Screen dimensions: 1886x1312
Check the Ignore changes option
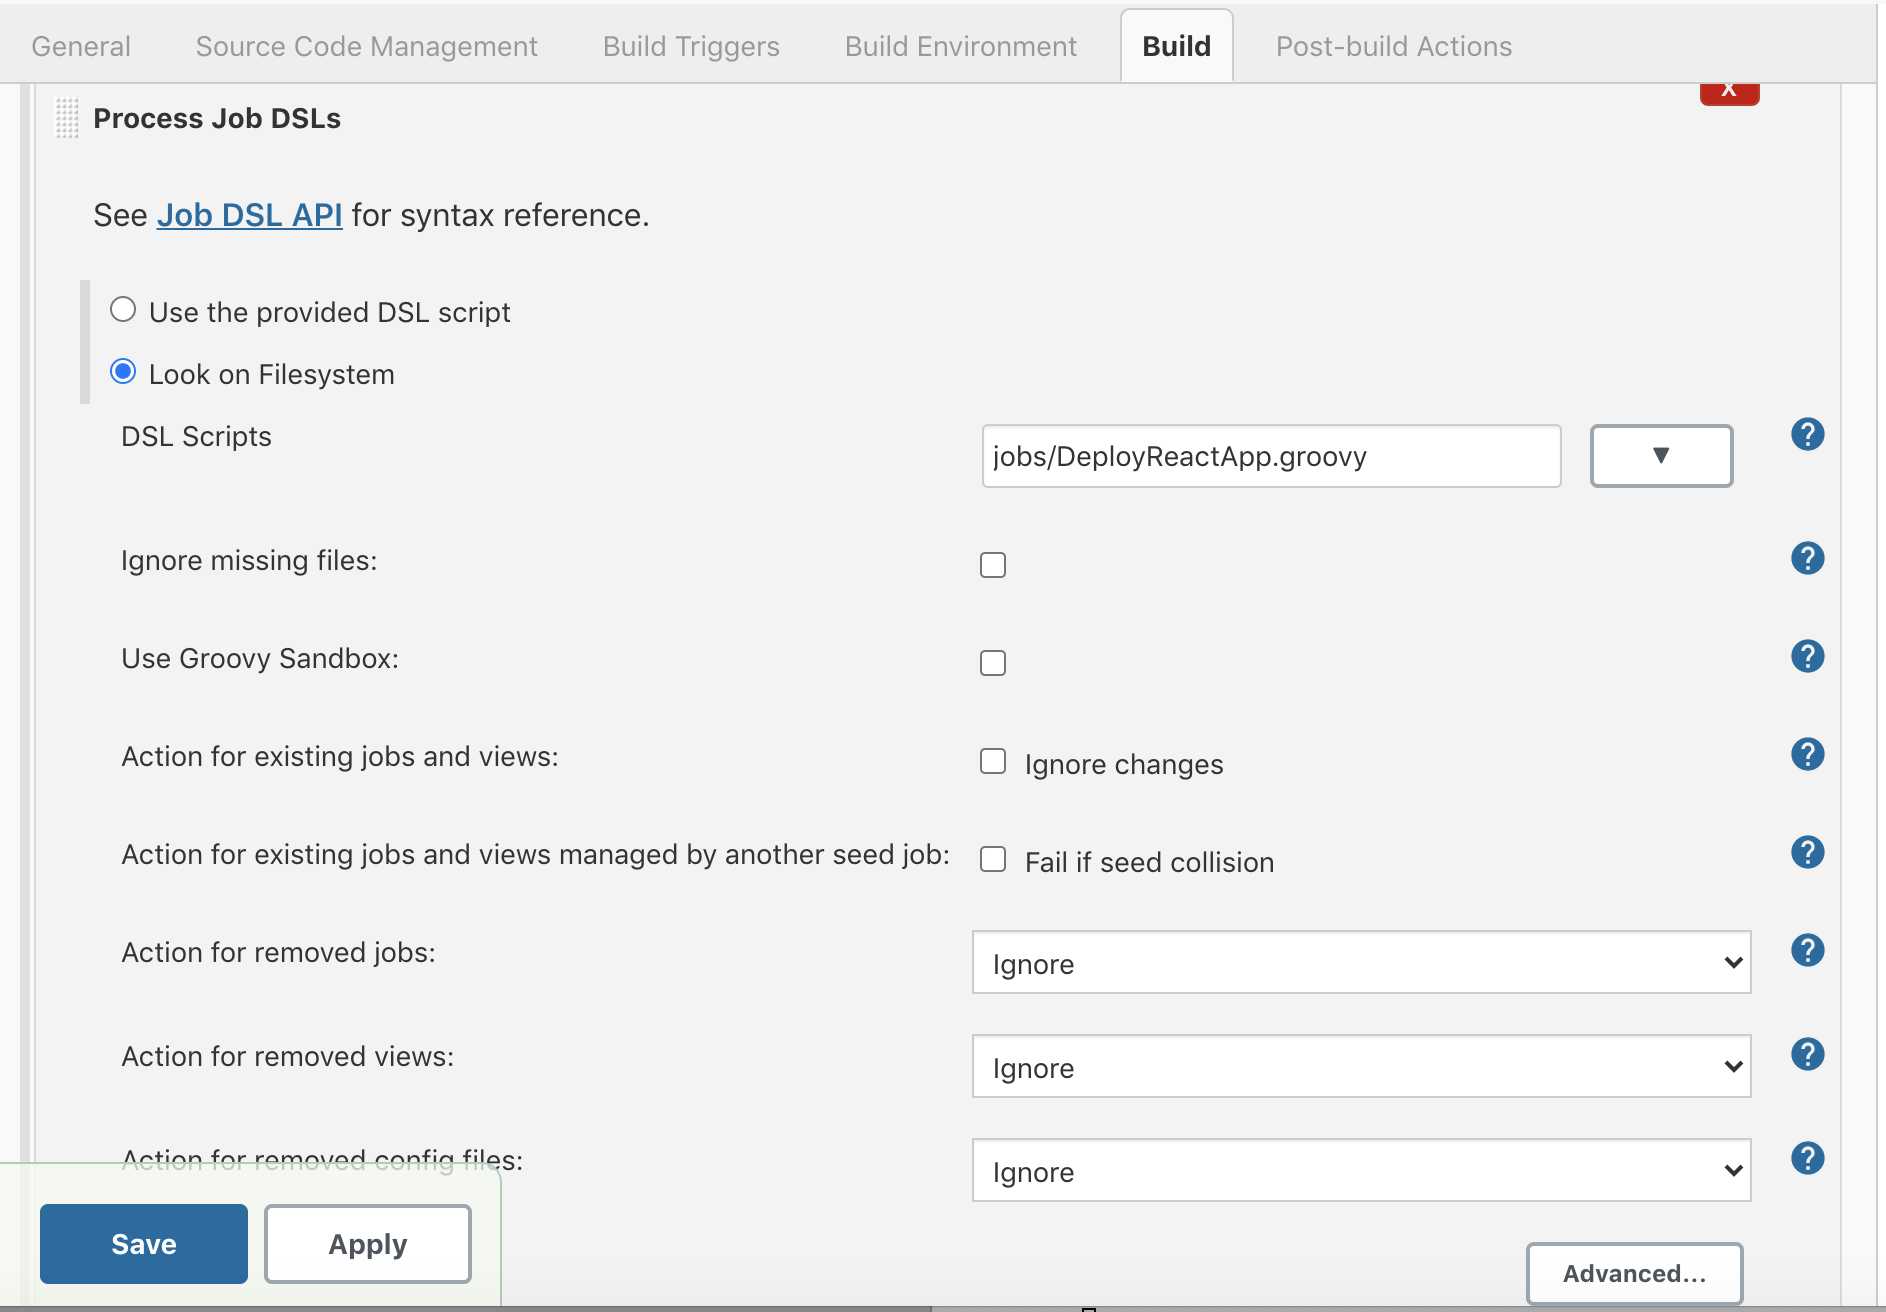click(993, 762)
